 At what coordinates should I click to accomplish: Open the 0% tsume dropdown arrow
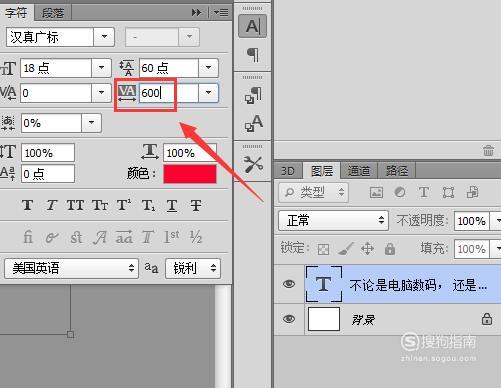click(x=91, y=123)
